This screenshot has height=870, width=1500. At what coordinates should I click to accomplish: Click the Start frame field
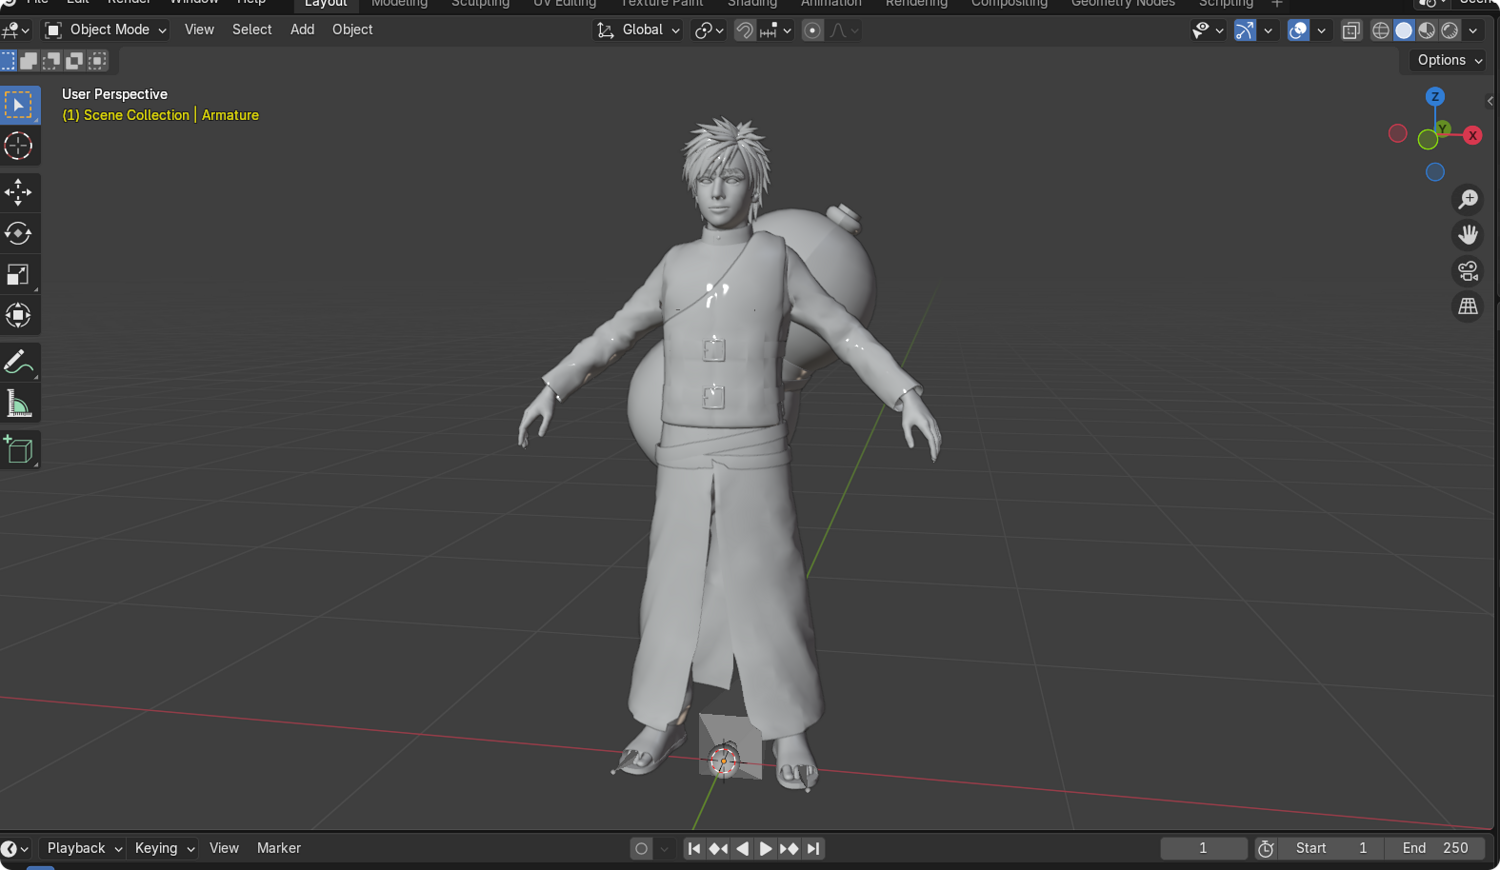(1331, 848)
